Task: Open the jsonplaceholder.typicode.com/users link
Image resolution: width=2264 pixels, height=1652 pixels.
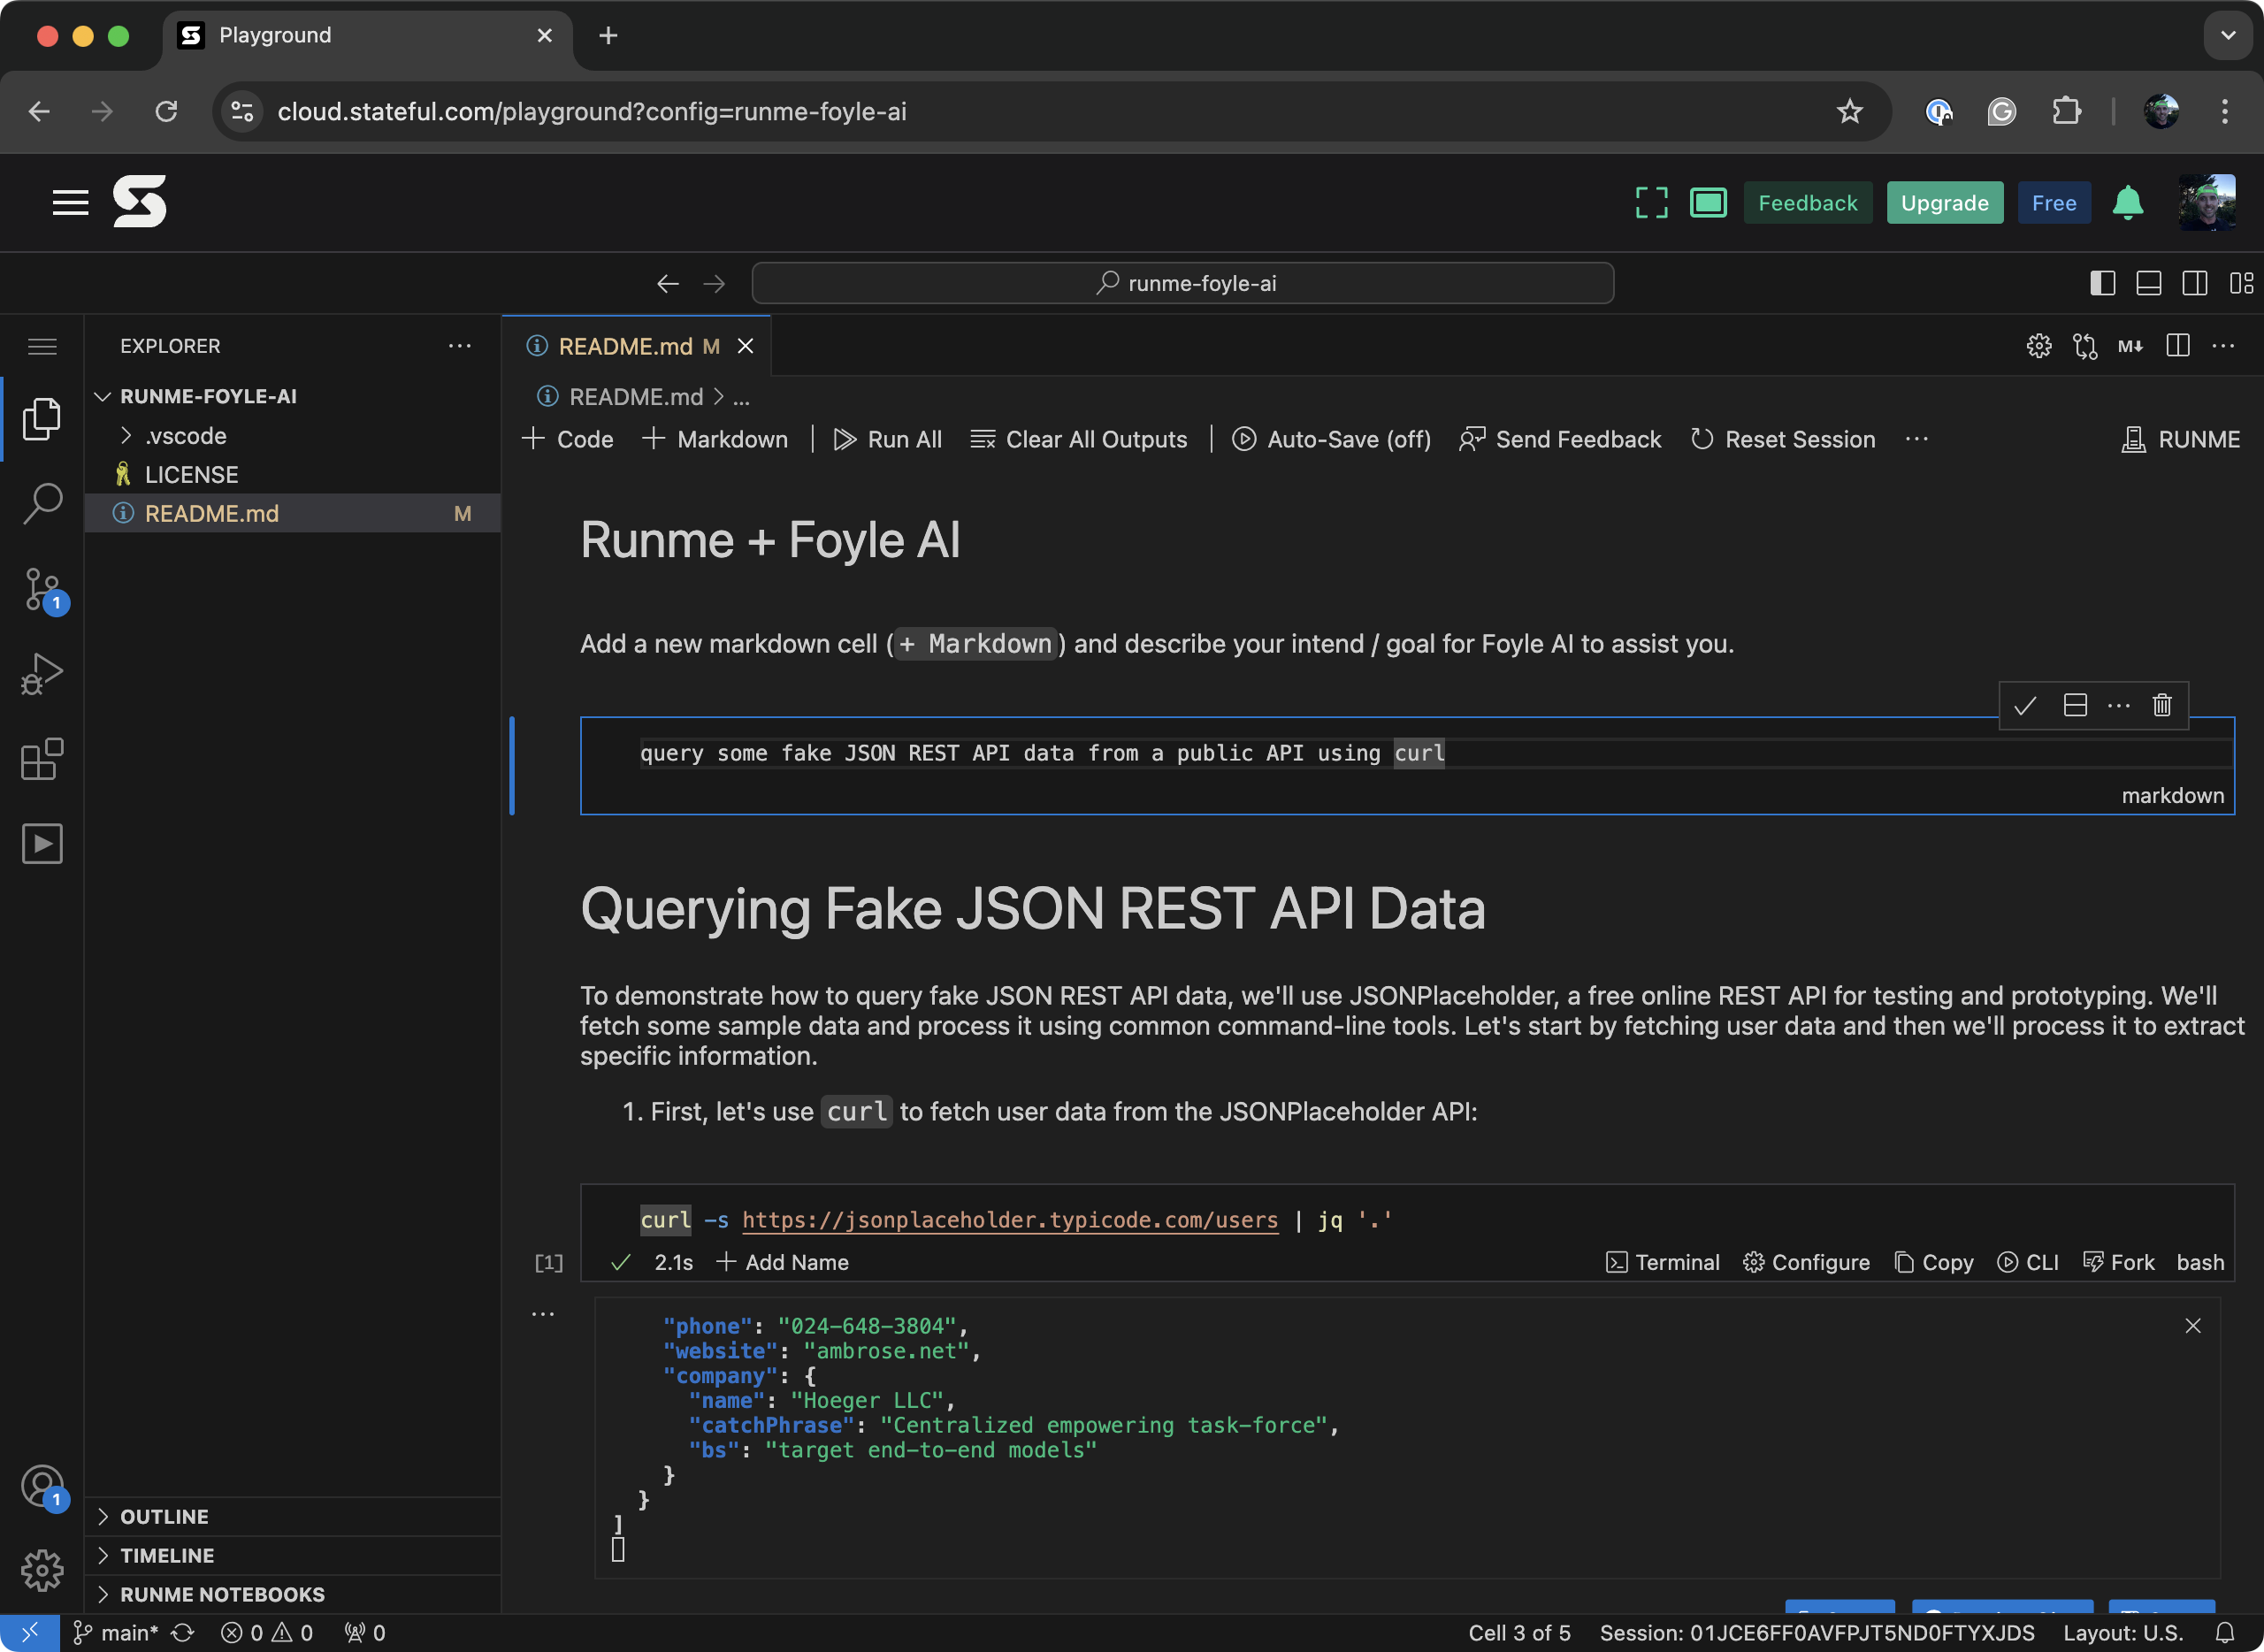Action: [1010, 1220]
